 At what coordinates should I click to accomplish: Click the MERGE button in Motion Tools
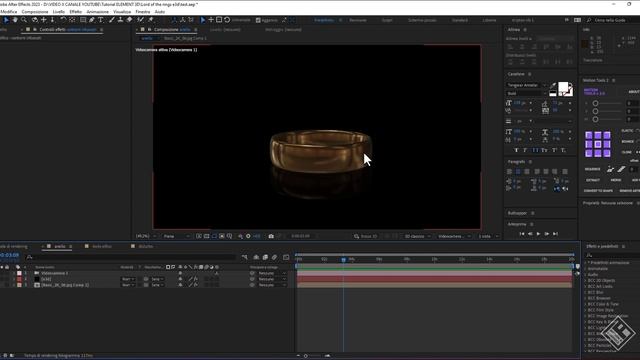[x=616, y=180]
